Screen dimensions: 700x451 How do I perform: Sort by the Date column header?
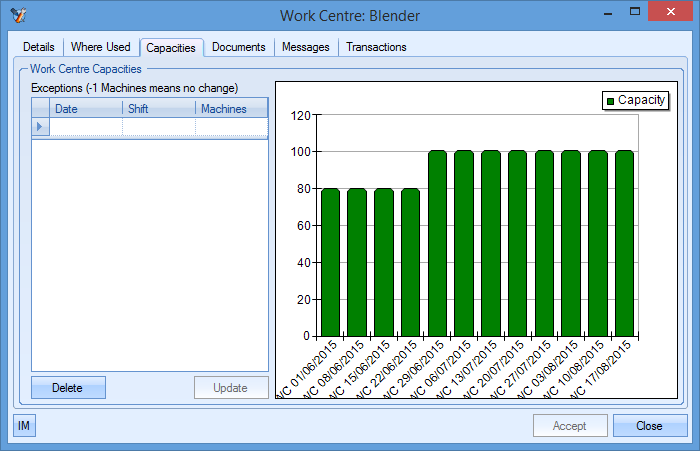[x=86, y=109]
